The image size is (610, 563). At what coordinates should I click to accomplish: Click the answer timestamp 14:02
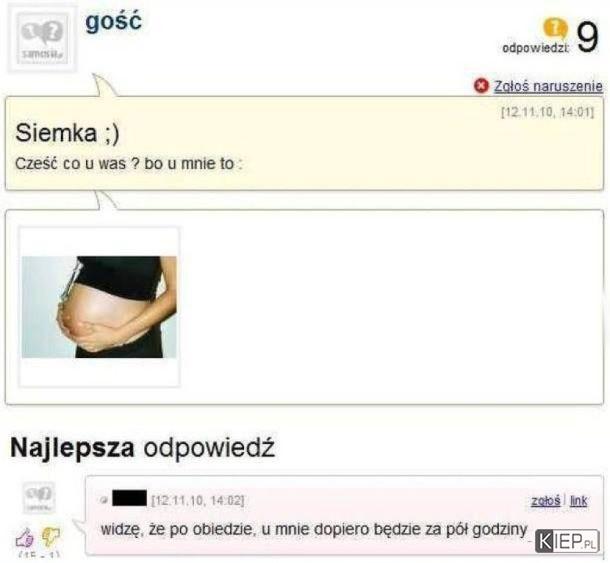pyautogui.click(x=198, y=500)
